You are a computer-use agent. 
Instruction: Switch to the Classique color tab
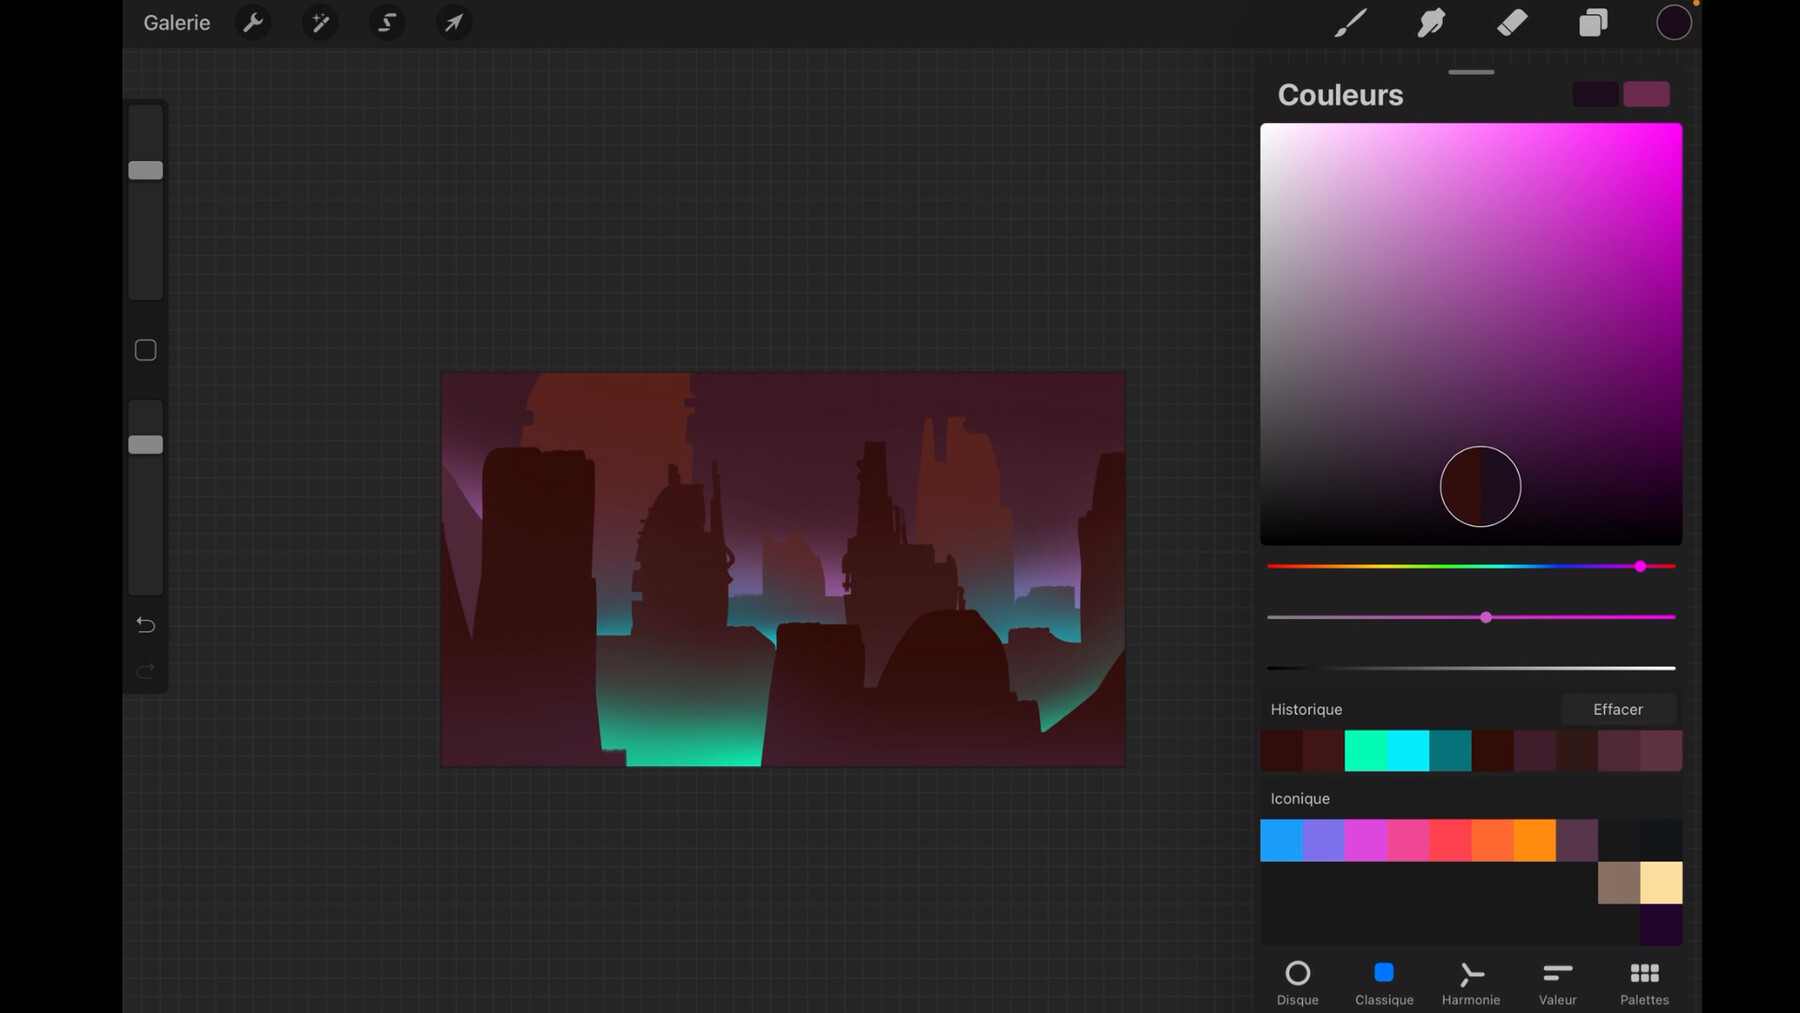tap(1384, 983)
